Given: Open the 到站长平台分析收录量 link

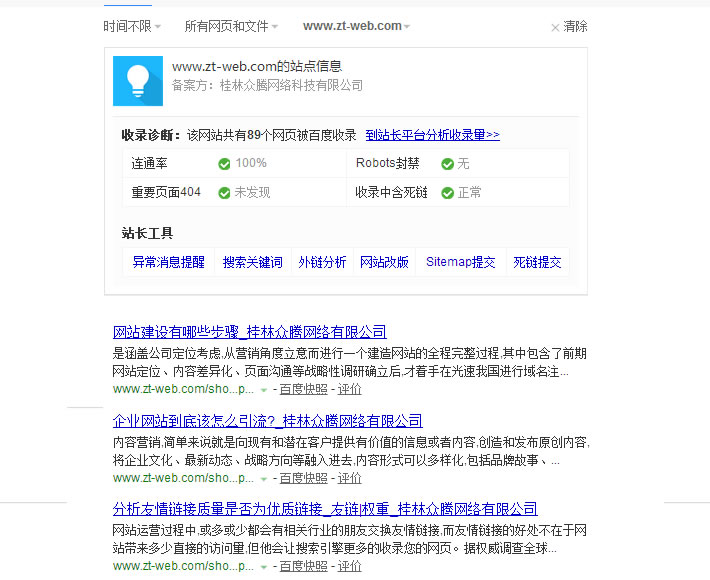Looking at the screenshot, I should pos(432,135).
